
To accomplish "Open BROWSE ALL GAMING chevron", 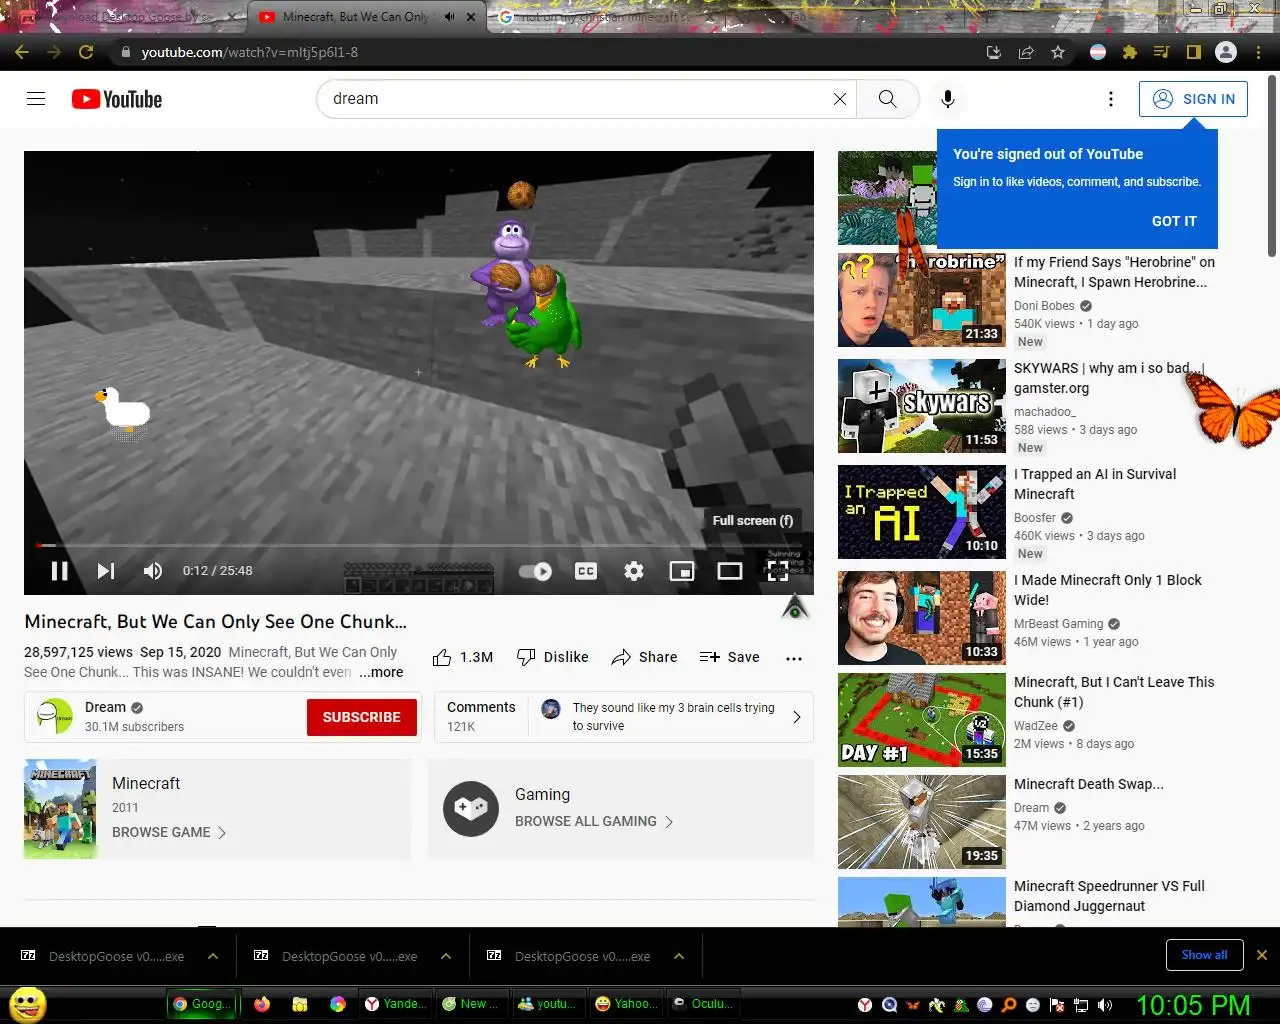I will (669, 821).
